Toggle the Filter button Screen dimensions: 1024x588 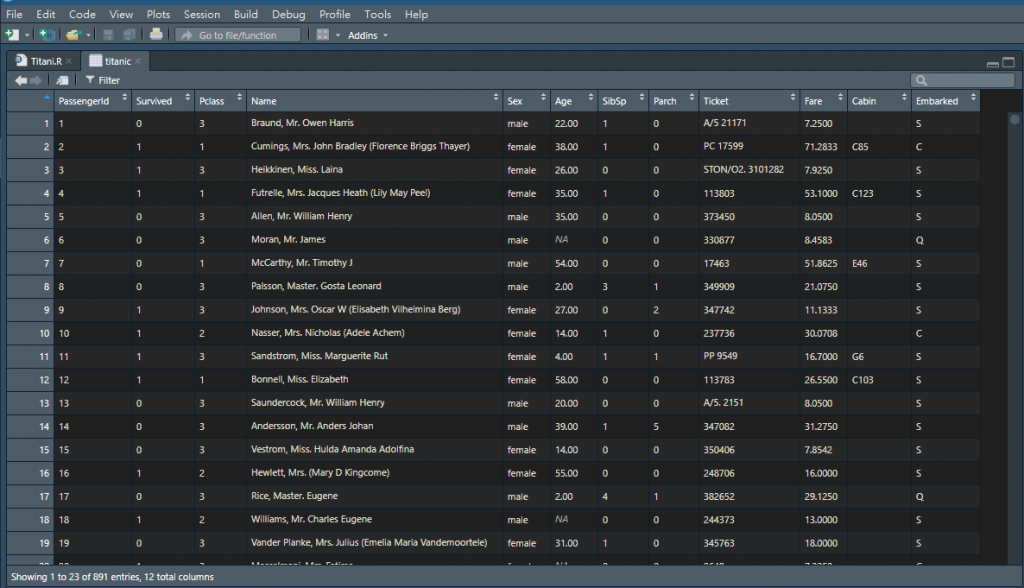coord(103,80)
